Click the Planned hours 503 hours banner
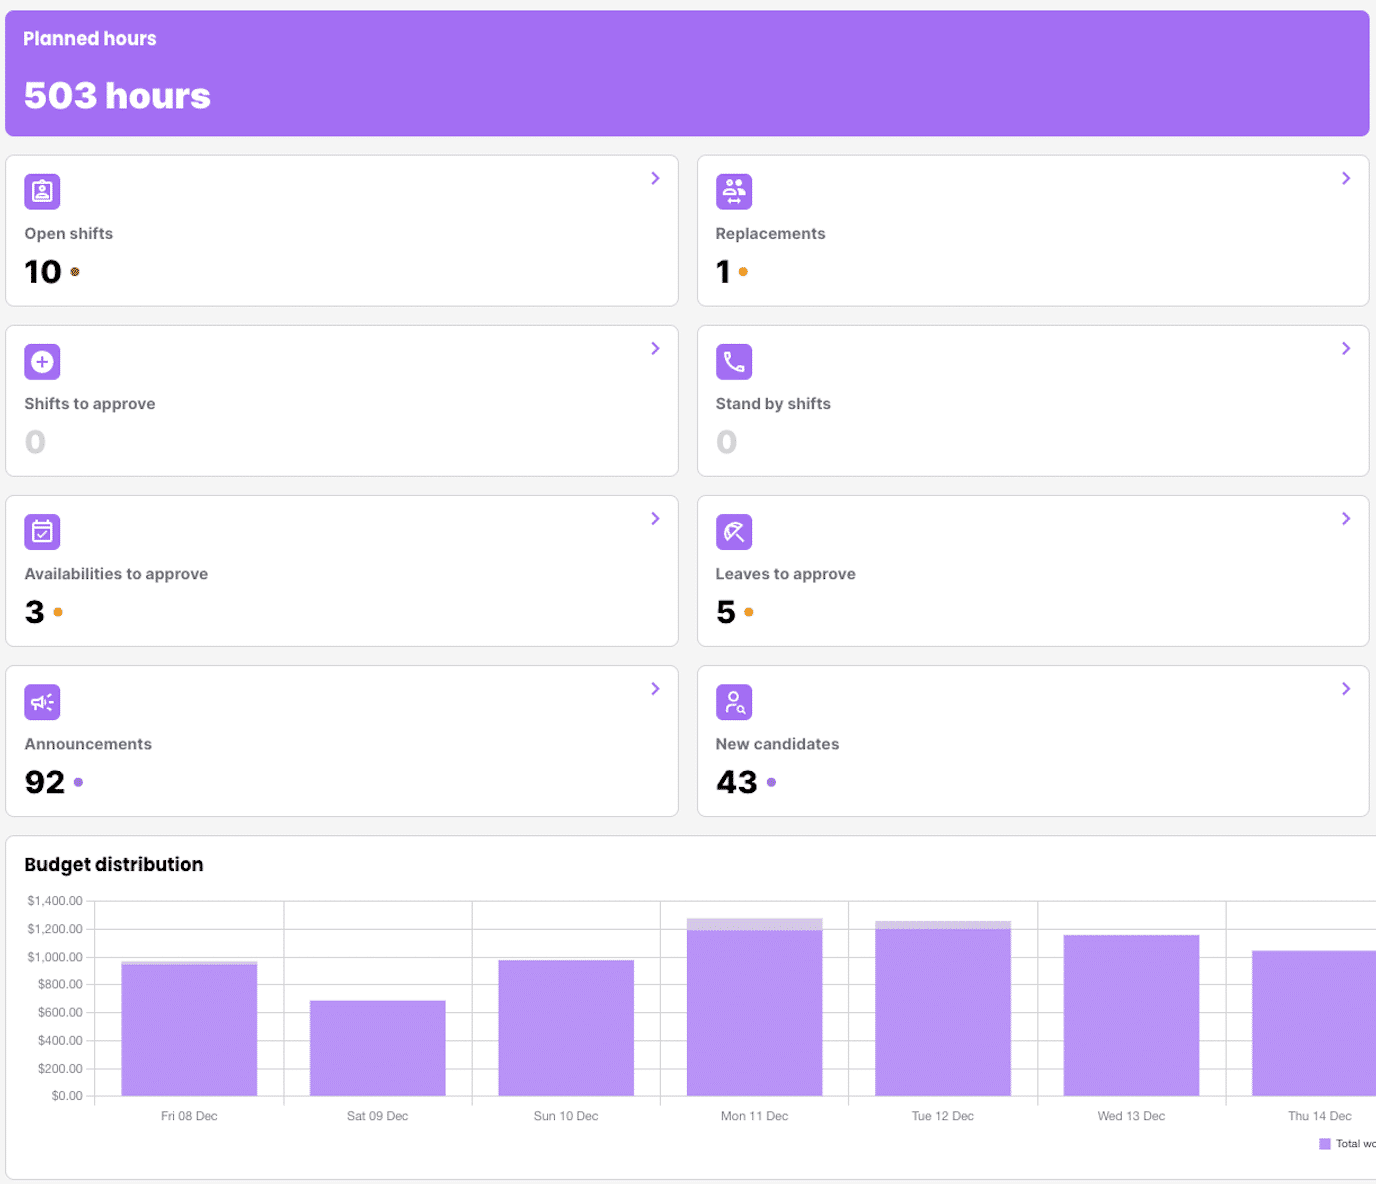 coord(687,74)
